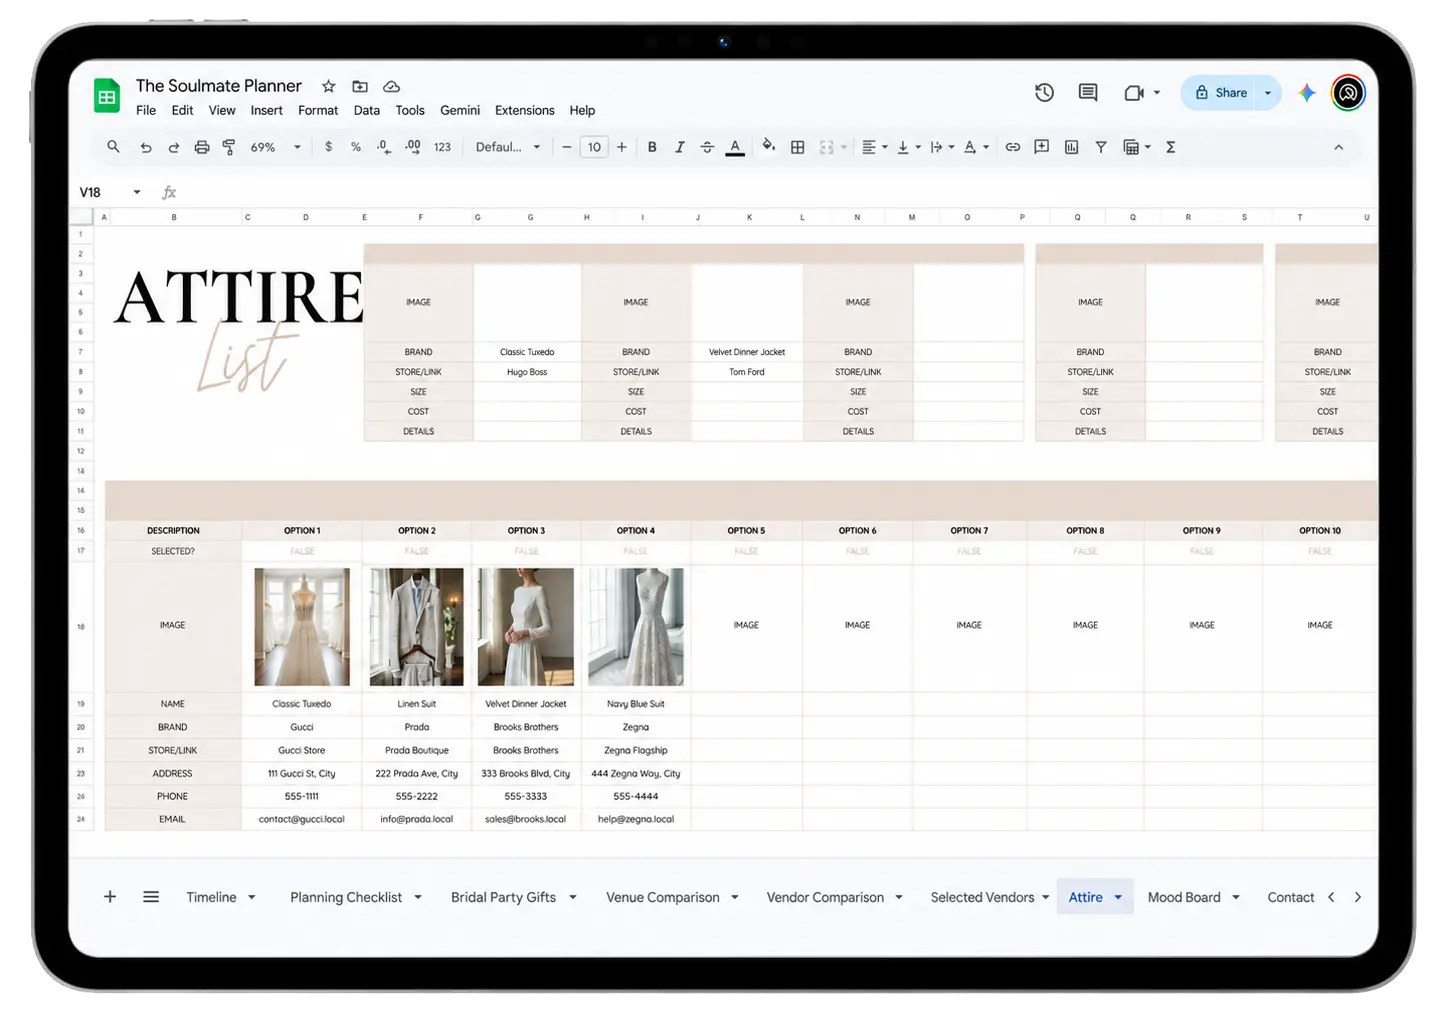The width and height of the screenshot is (1432, 1014).
Task: Open version history clock icon
Action: (1044, 93)
